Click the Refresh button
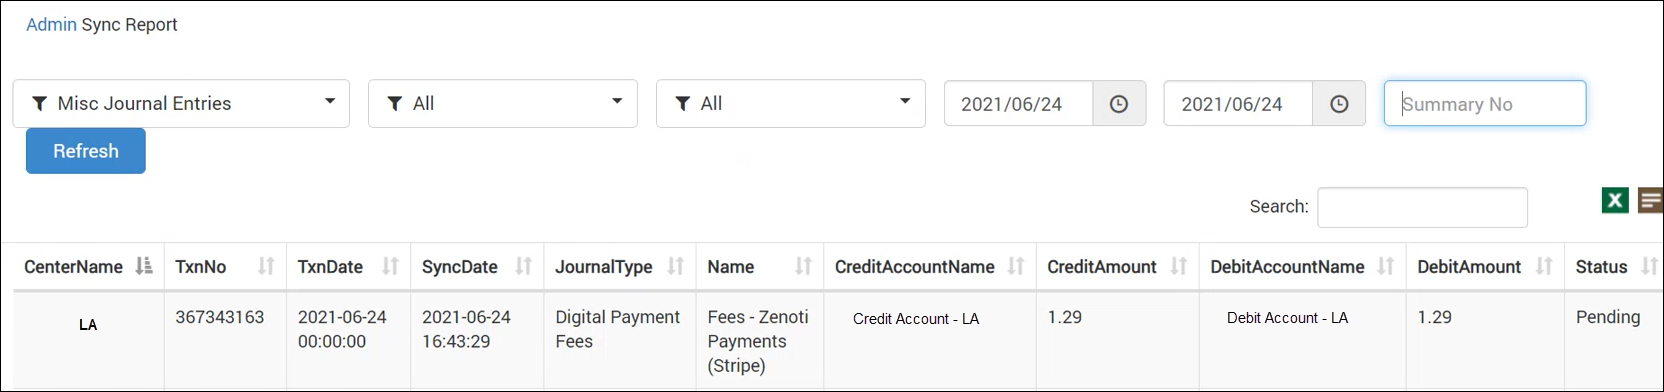Viewport: 1664px width, 392px height. pos(86,151)
